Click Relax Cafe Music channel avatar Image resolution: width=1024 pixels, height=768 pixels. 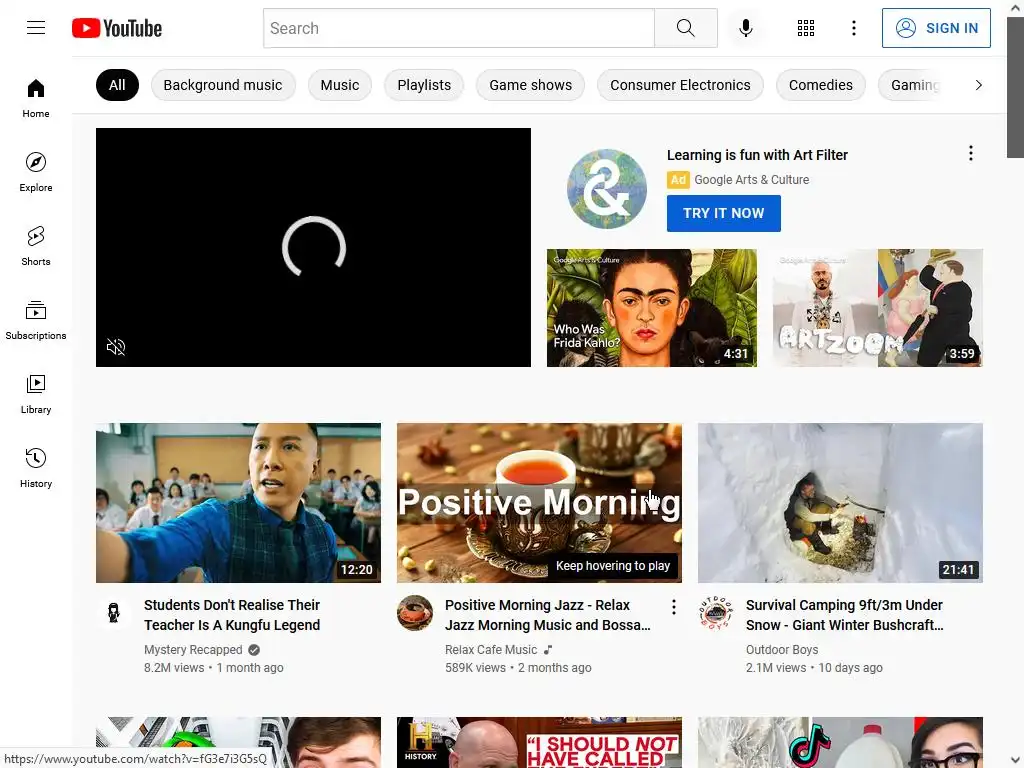415,613
